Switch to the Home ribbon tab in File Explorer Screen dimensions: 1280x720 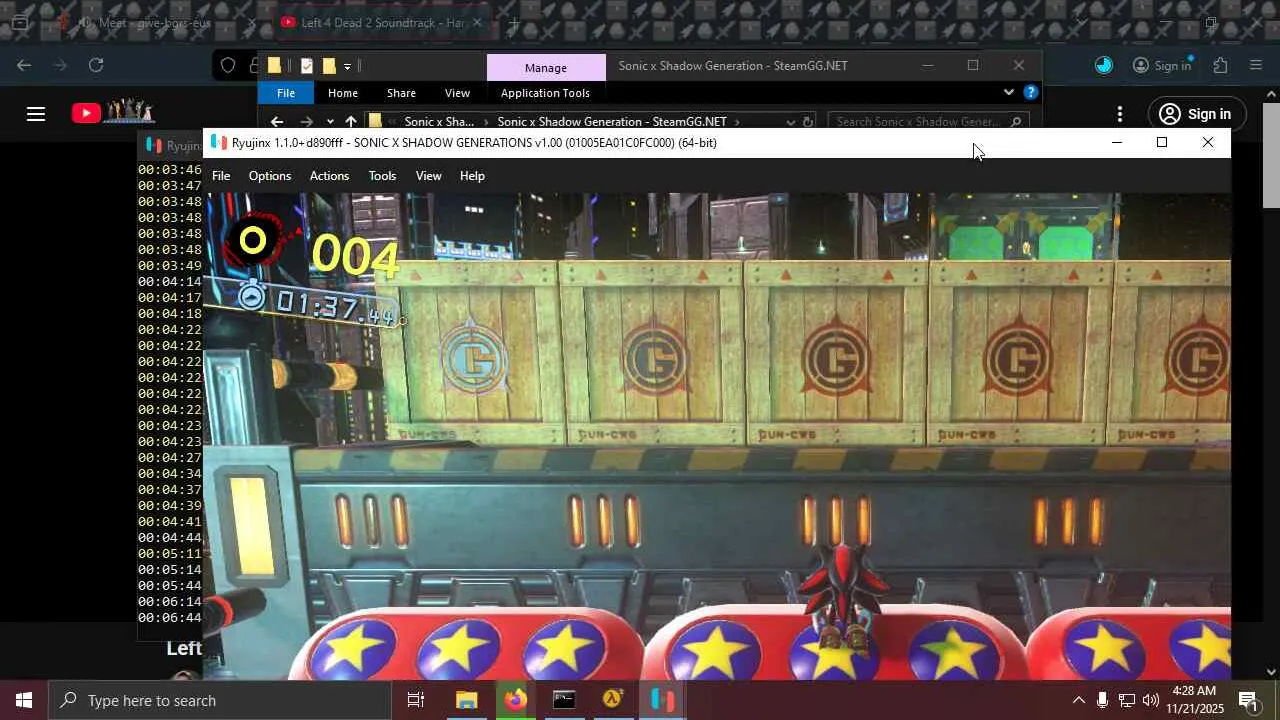pyautogui.click(x=343, y=93)
